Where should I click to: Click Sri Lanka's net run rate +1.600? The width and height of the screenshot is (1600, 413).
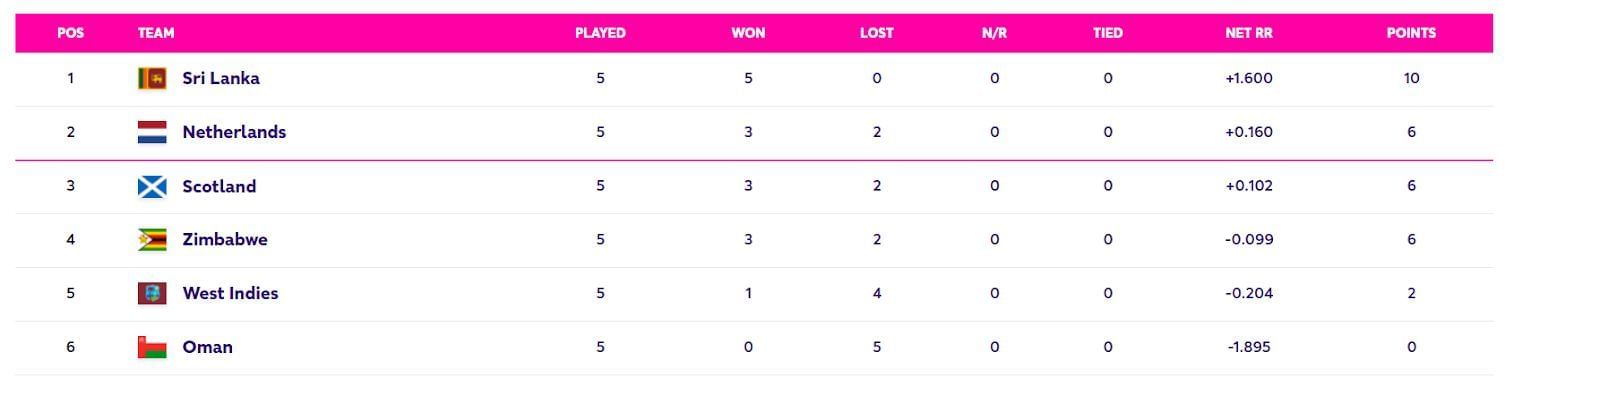[x=1248, y=78]
